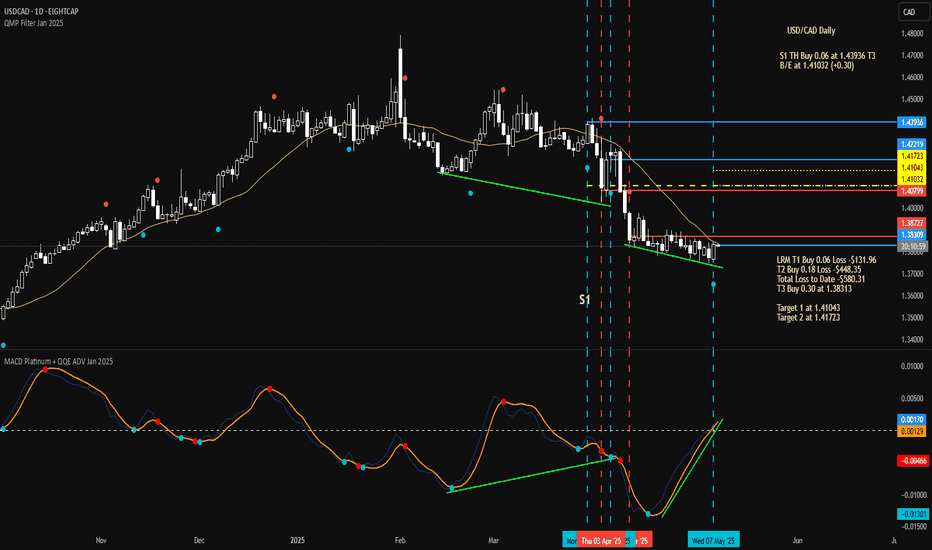The height and width of the screenshot is (550, 932).
Task: Click the 1.41043 yellow price label
Action: (x=912, y=168)
